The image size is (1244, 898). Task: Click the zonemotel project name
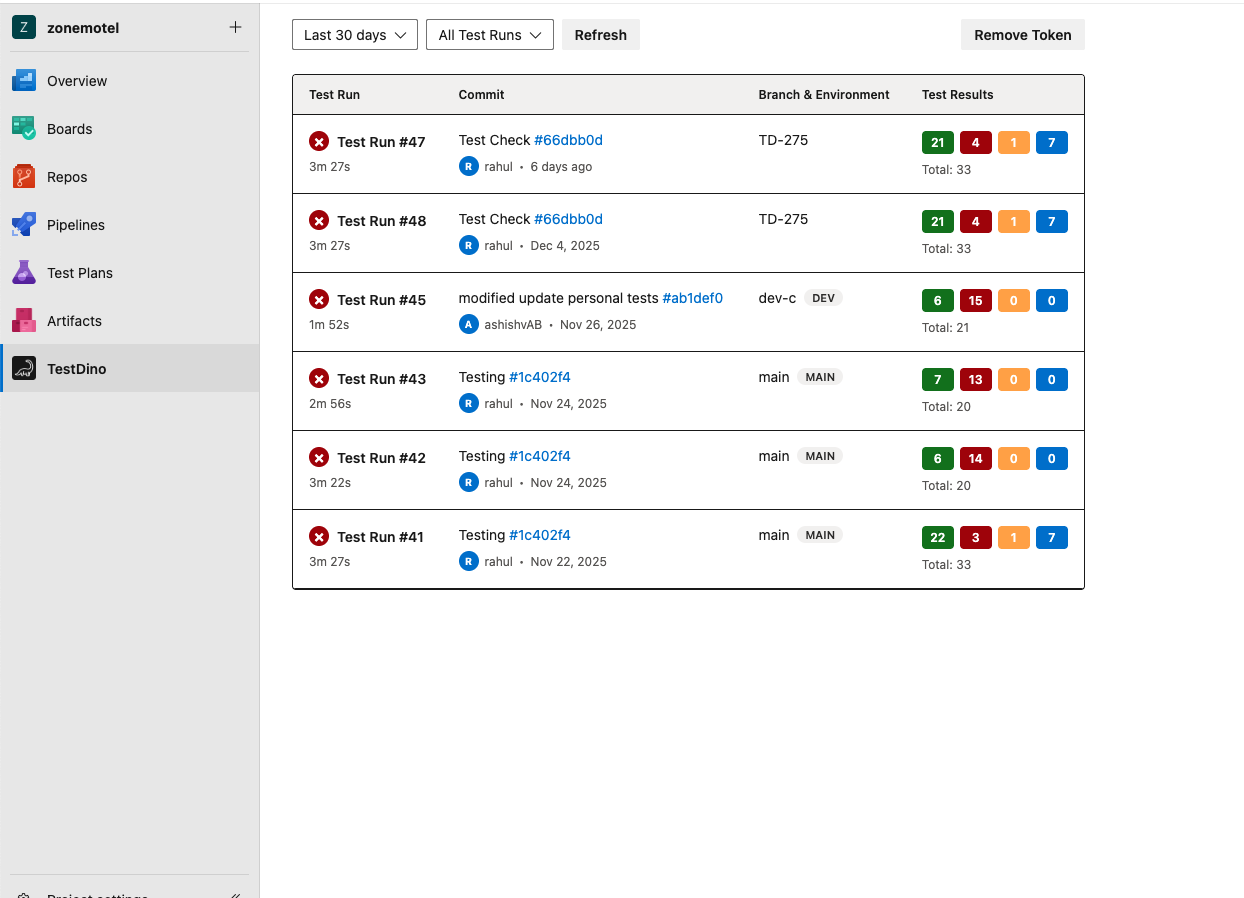[83, 28]
